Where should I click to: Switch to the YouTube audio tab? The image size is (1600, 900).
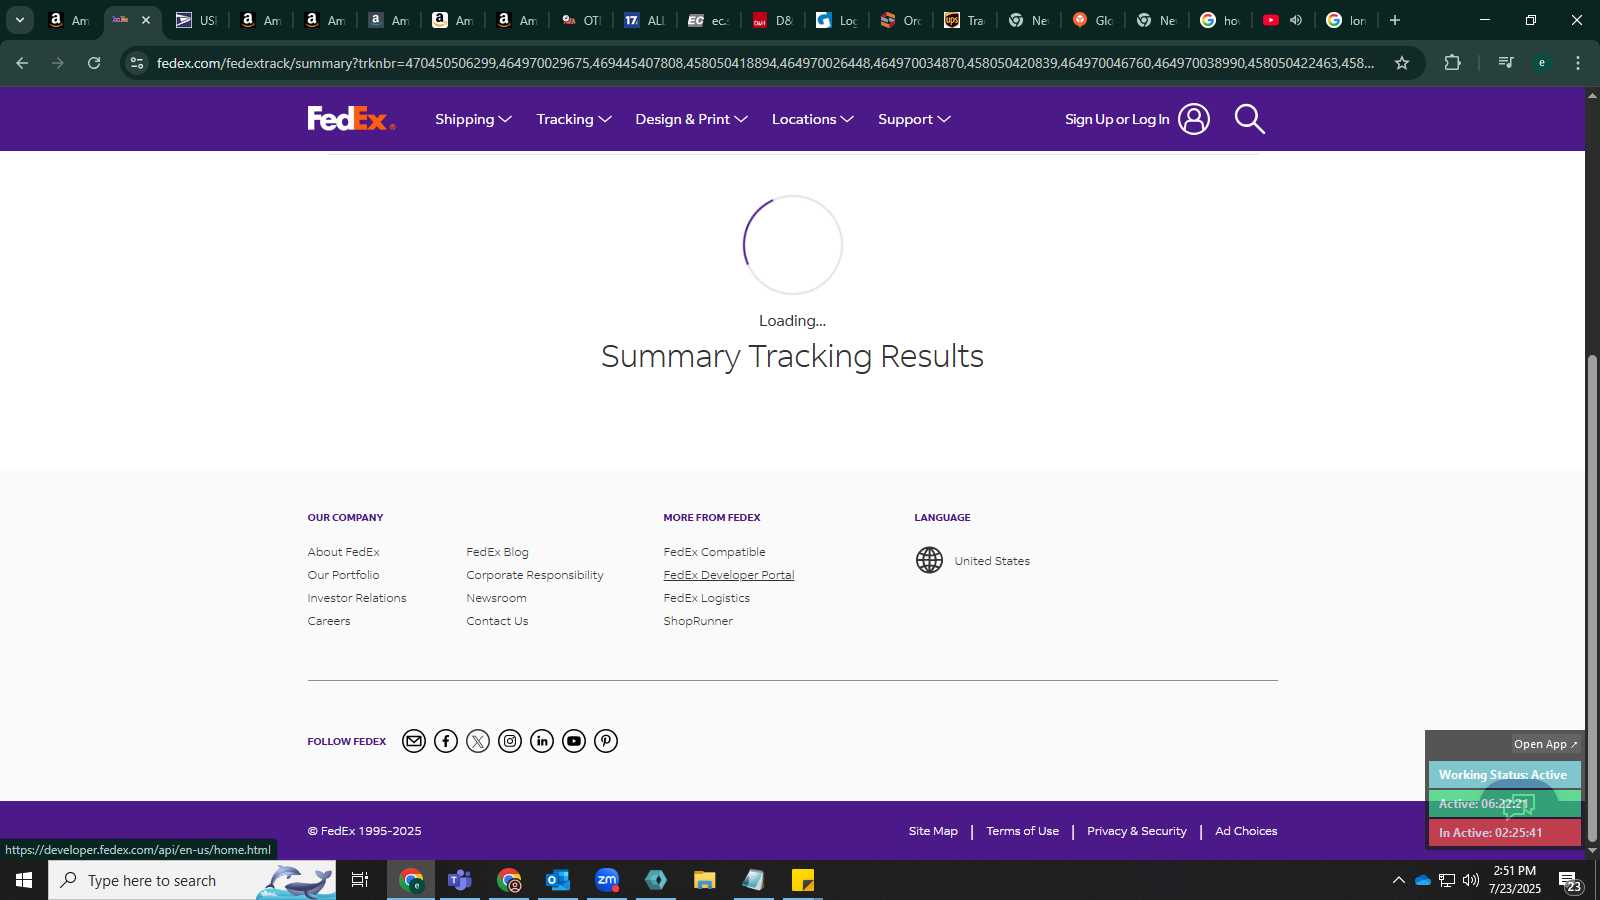pyautogui.click(x=1283, y=20)
